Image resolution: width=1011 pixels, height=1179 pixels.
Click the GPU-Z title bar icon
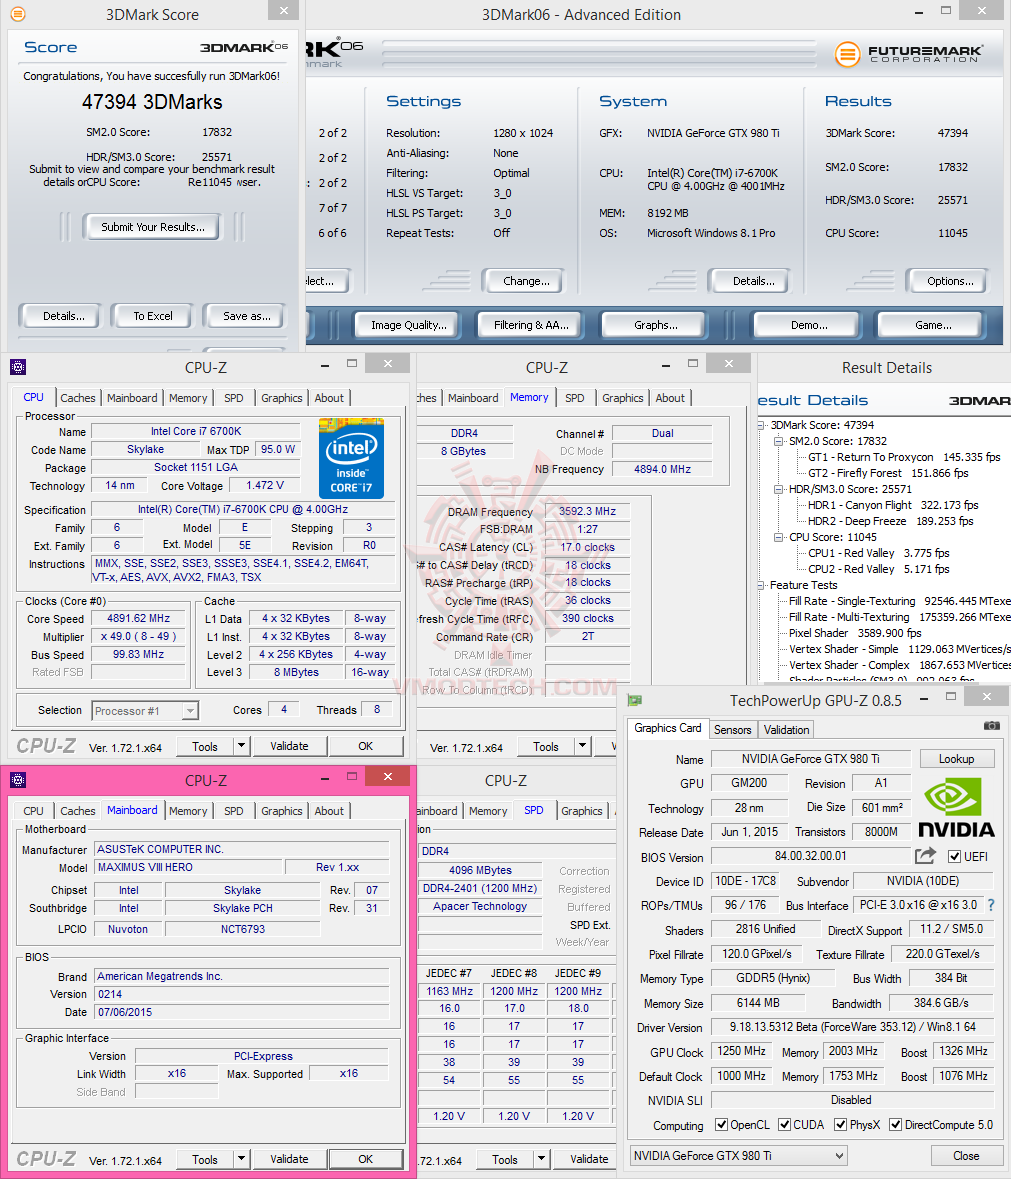634,700
